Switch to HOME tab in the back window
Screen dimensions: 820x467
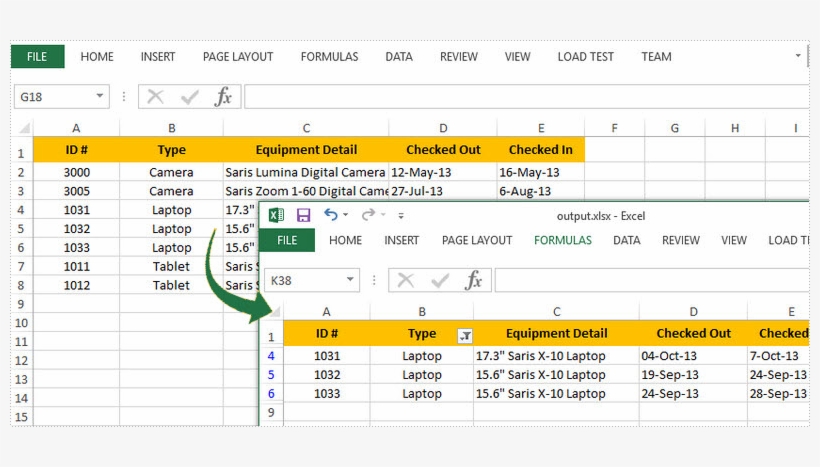(x=97, y=56)
